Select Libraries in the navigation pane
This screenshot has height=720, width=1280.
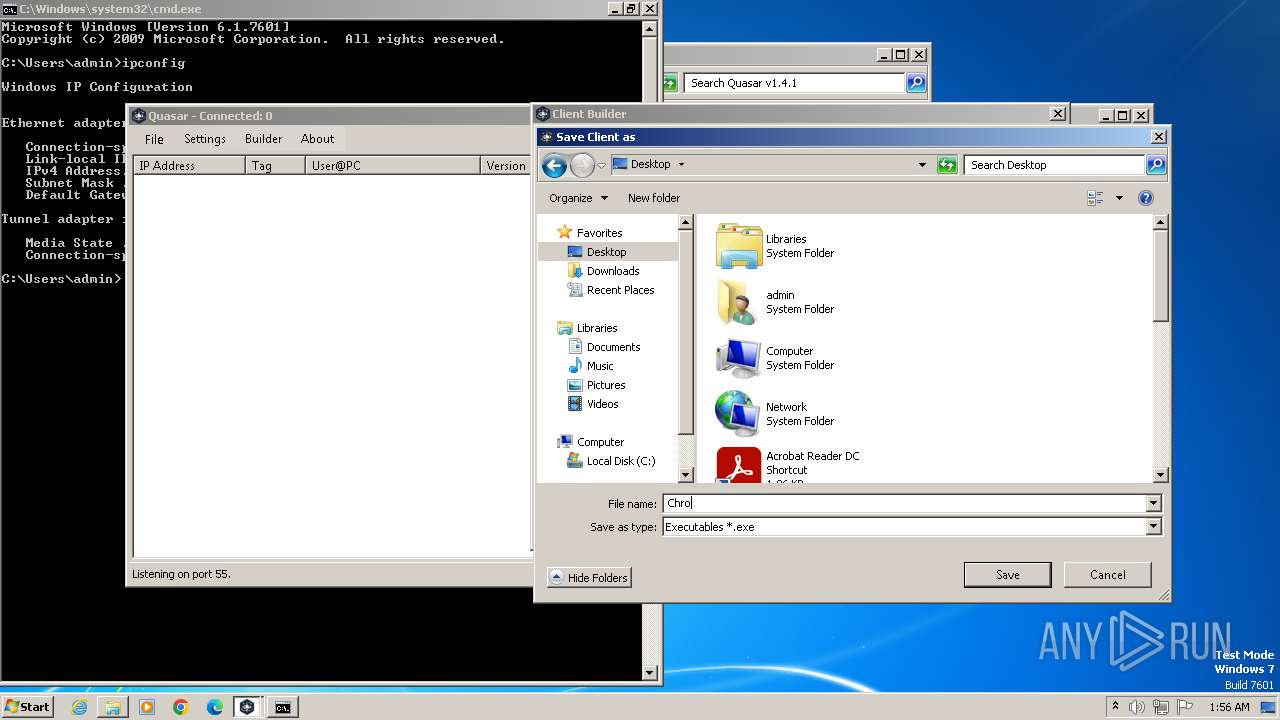(x=597, y=328)
